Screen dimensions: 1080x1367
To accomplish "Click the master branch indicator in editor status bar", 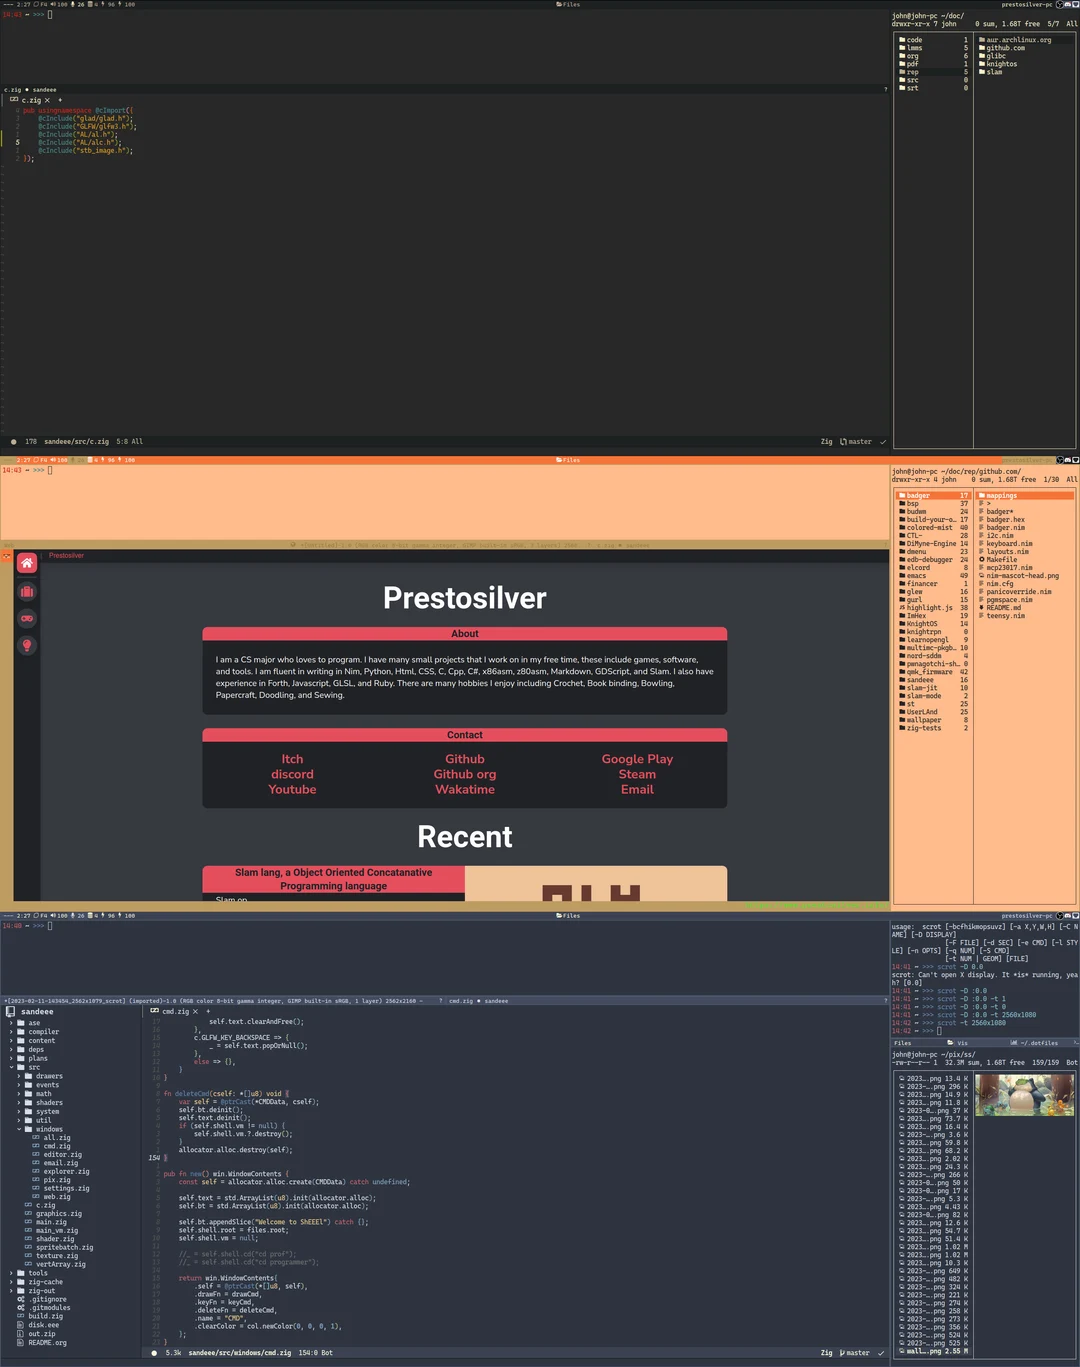I will pyautogui.click(x=858, y=441).
